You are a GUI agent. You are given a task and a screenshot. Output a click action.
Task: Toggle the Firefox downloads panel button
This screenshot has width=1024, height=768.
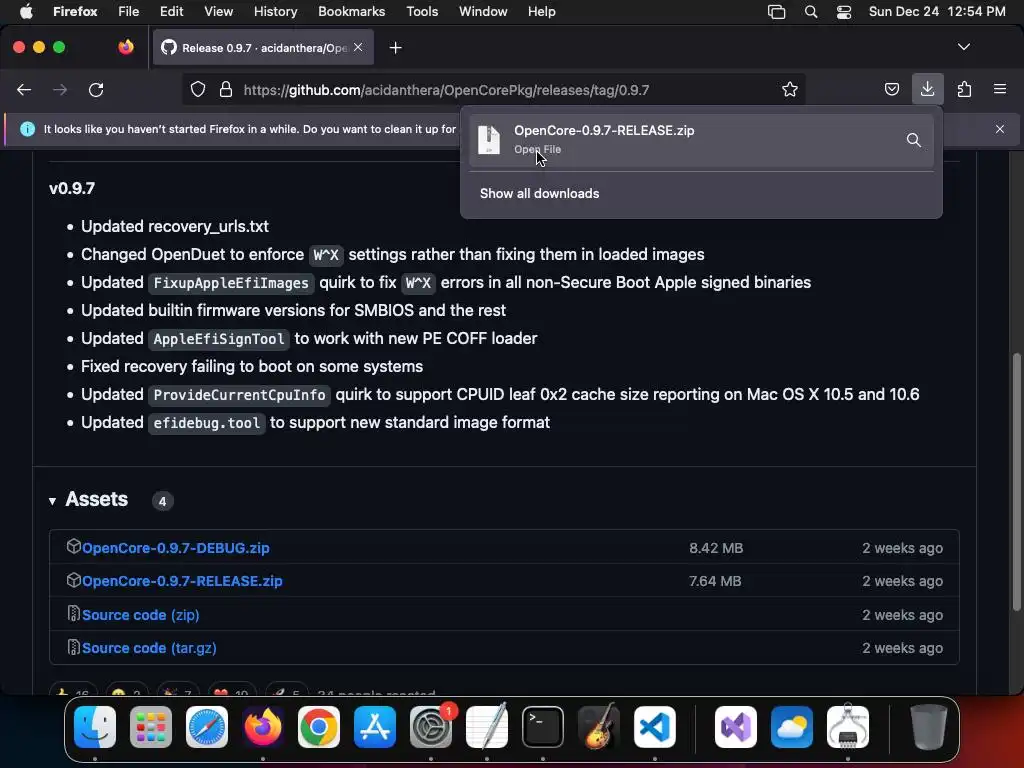(927, 89)
